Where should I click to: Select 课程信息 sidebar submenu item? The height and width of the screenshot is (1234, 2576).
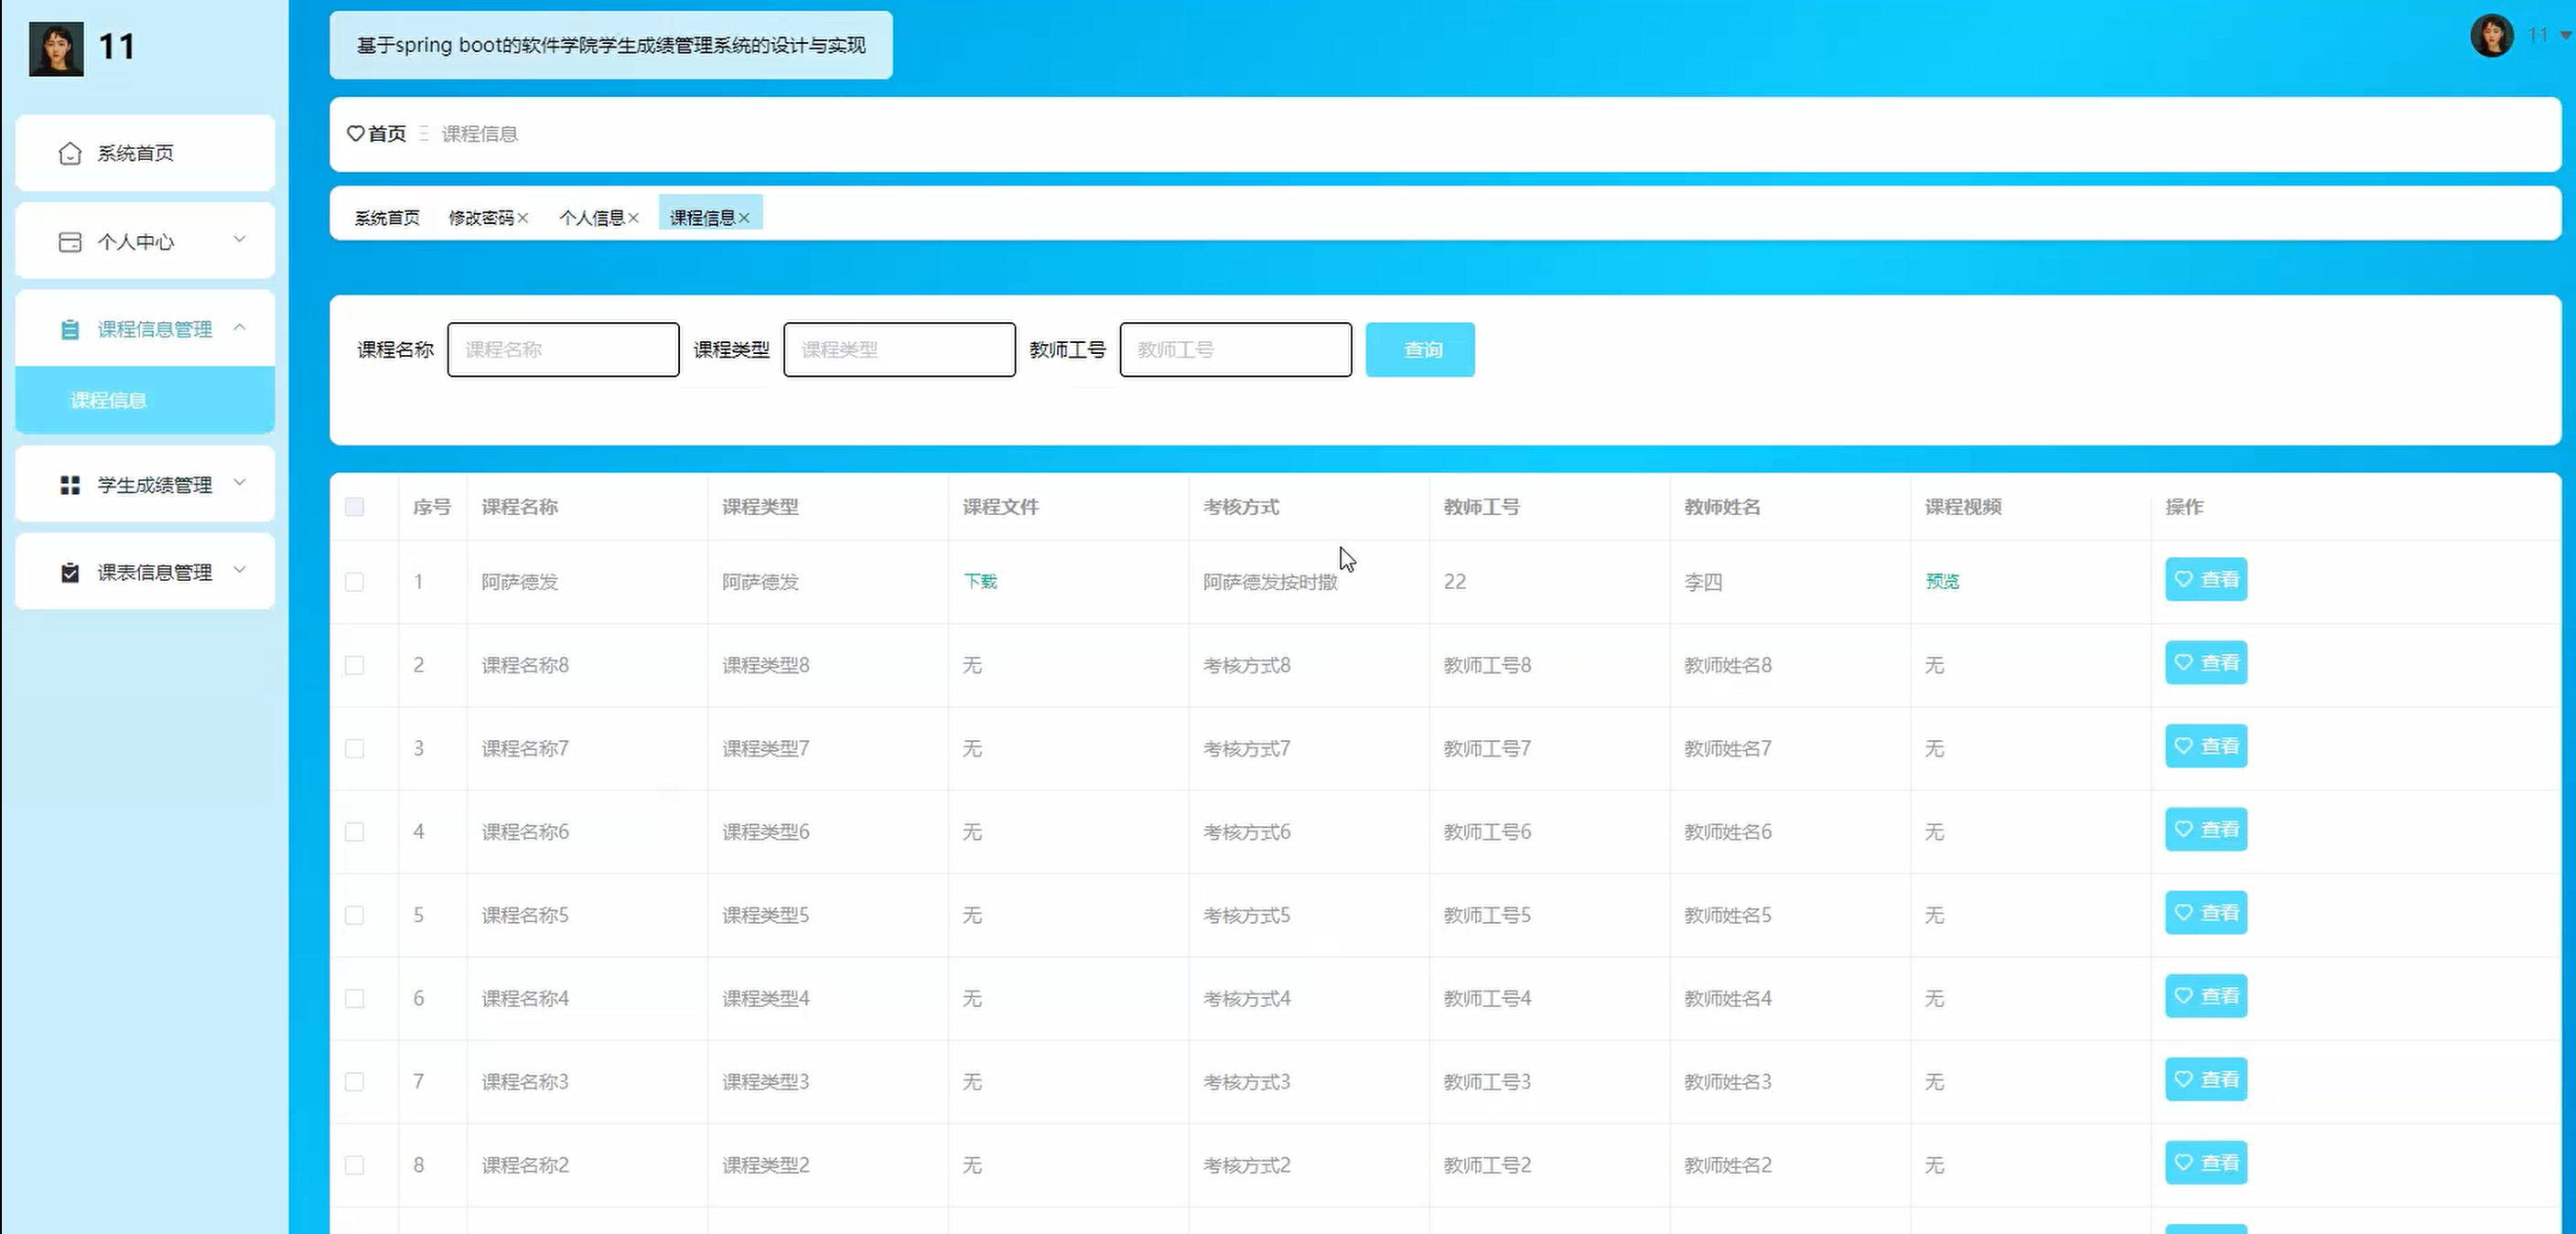coord(108,400)
